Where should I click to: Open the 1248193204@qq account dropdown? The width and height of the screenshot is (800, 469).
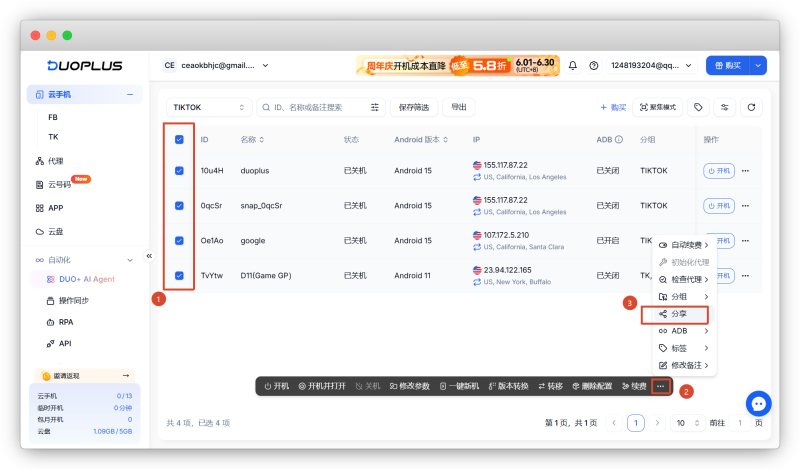click(651, 65)
